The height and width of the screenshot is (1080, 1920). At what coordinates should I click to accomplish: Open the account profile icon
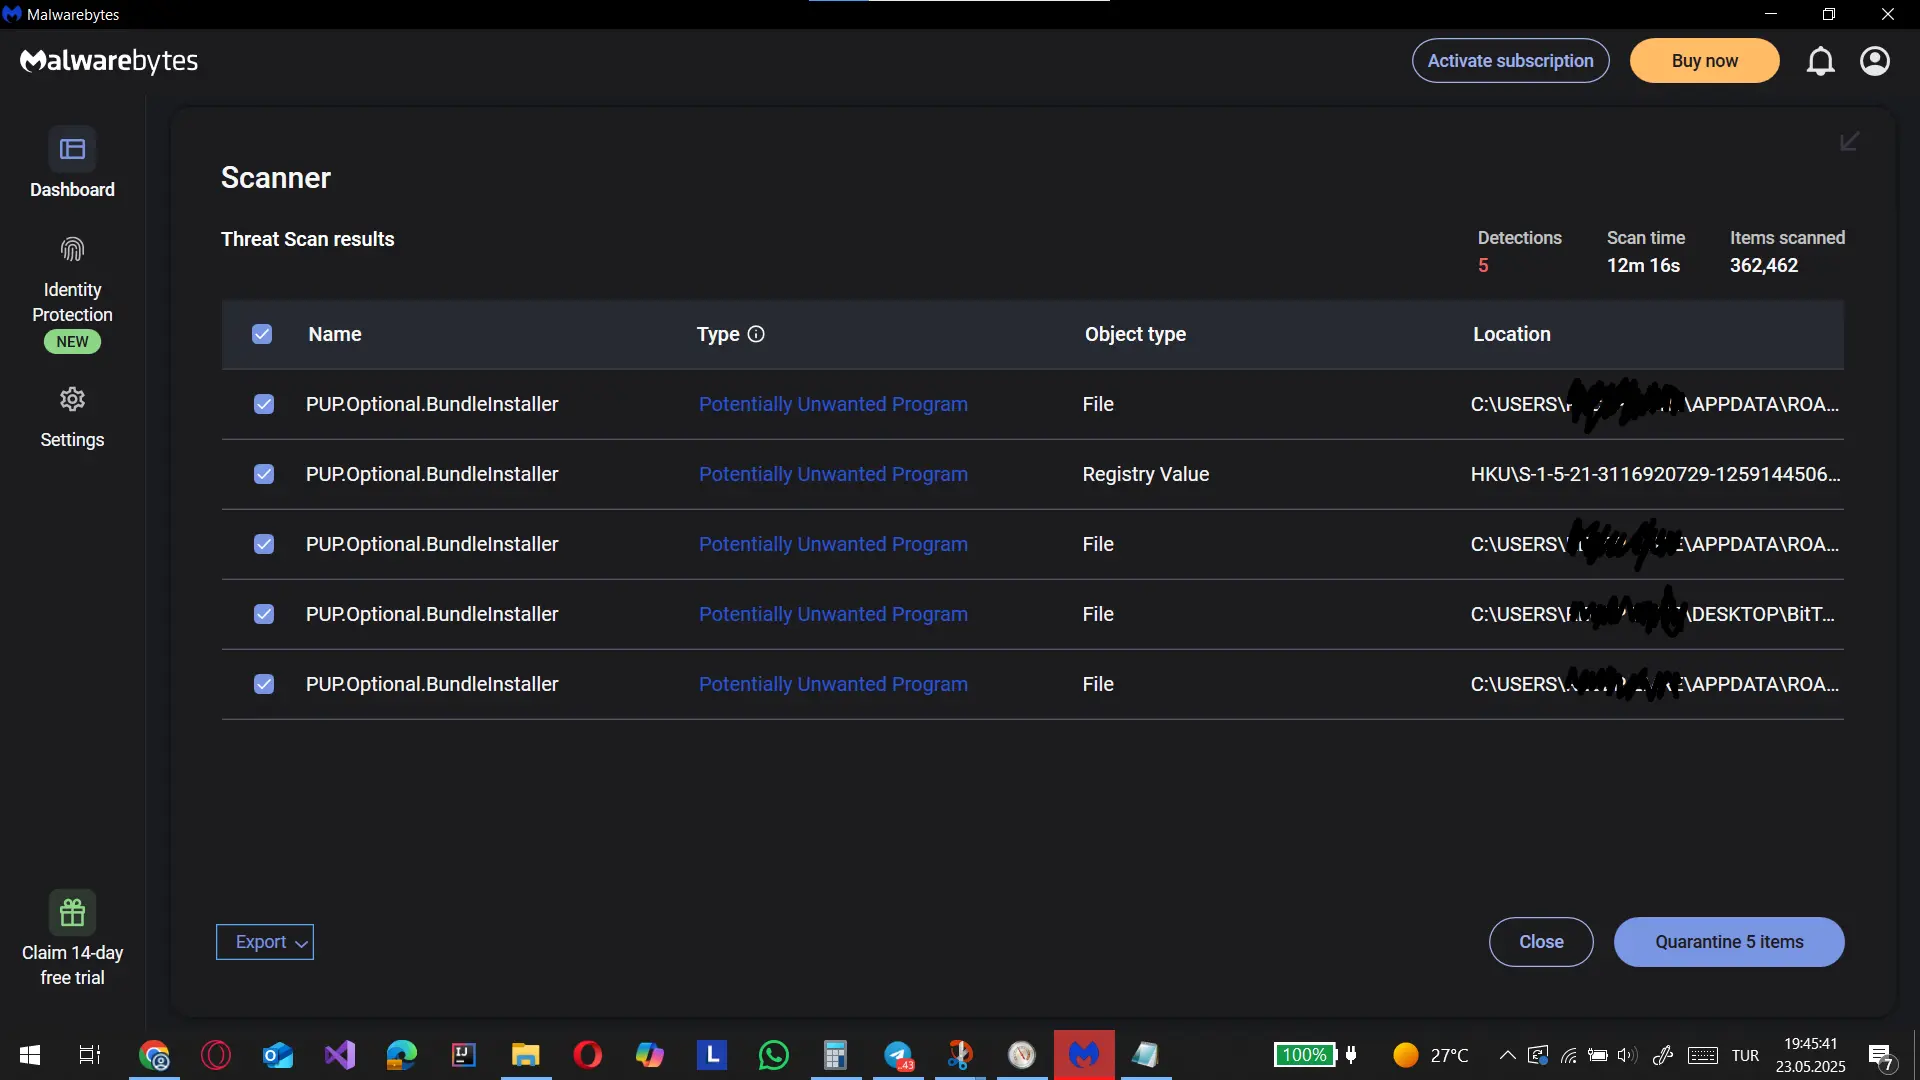click(1875, 61)
